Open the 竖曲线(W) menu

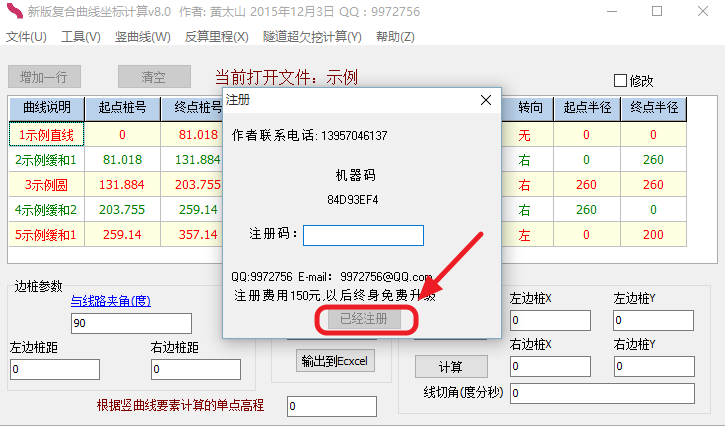pyautogui.click(x=143, y=37)
